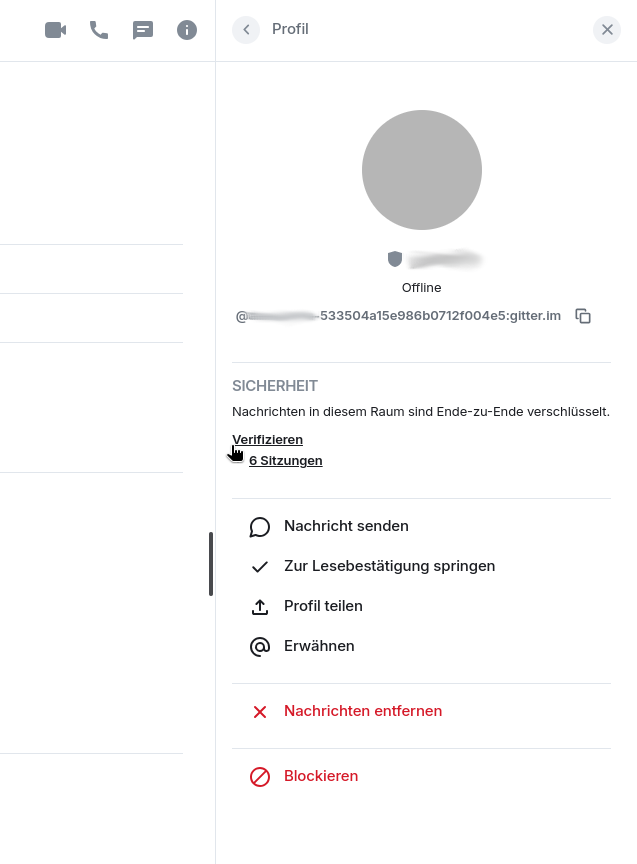Open threads using chat bubble icon

(143, 30)
